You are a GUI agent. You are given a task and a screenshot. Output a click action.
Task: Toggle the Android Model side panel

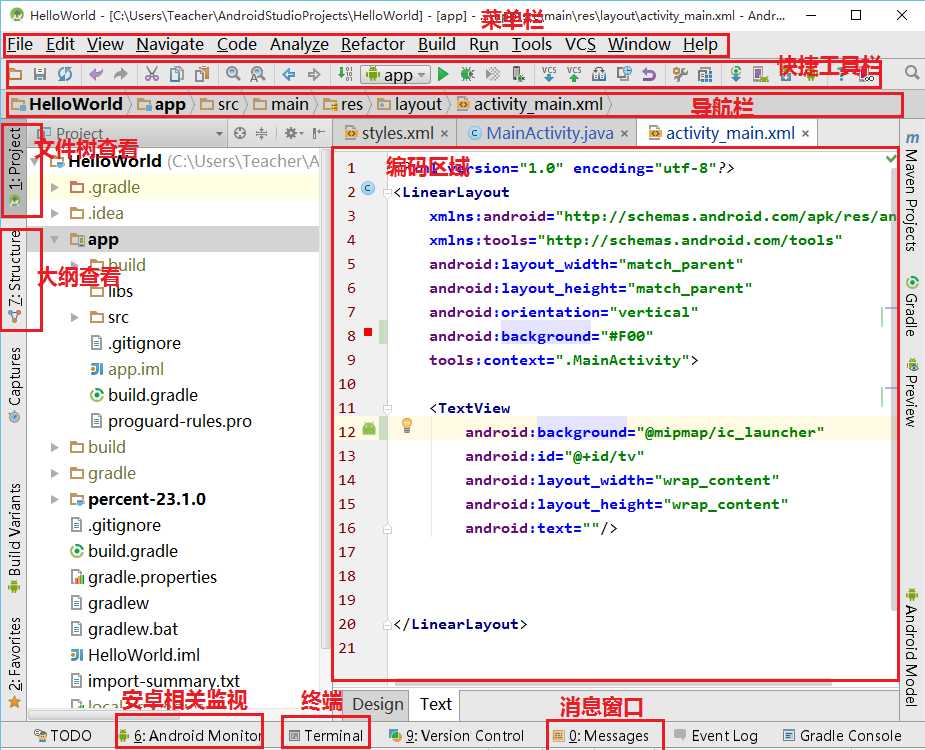coord(911,647)
